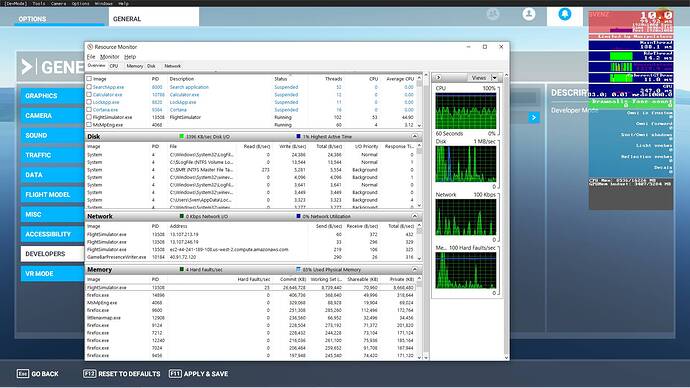
Task: Open Resource Monitor File menu
Action: (91, 57)
